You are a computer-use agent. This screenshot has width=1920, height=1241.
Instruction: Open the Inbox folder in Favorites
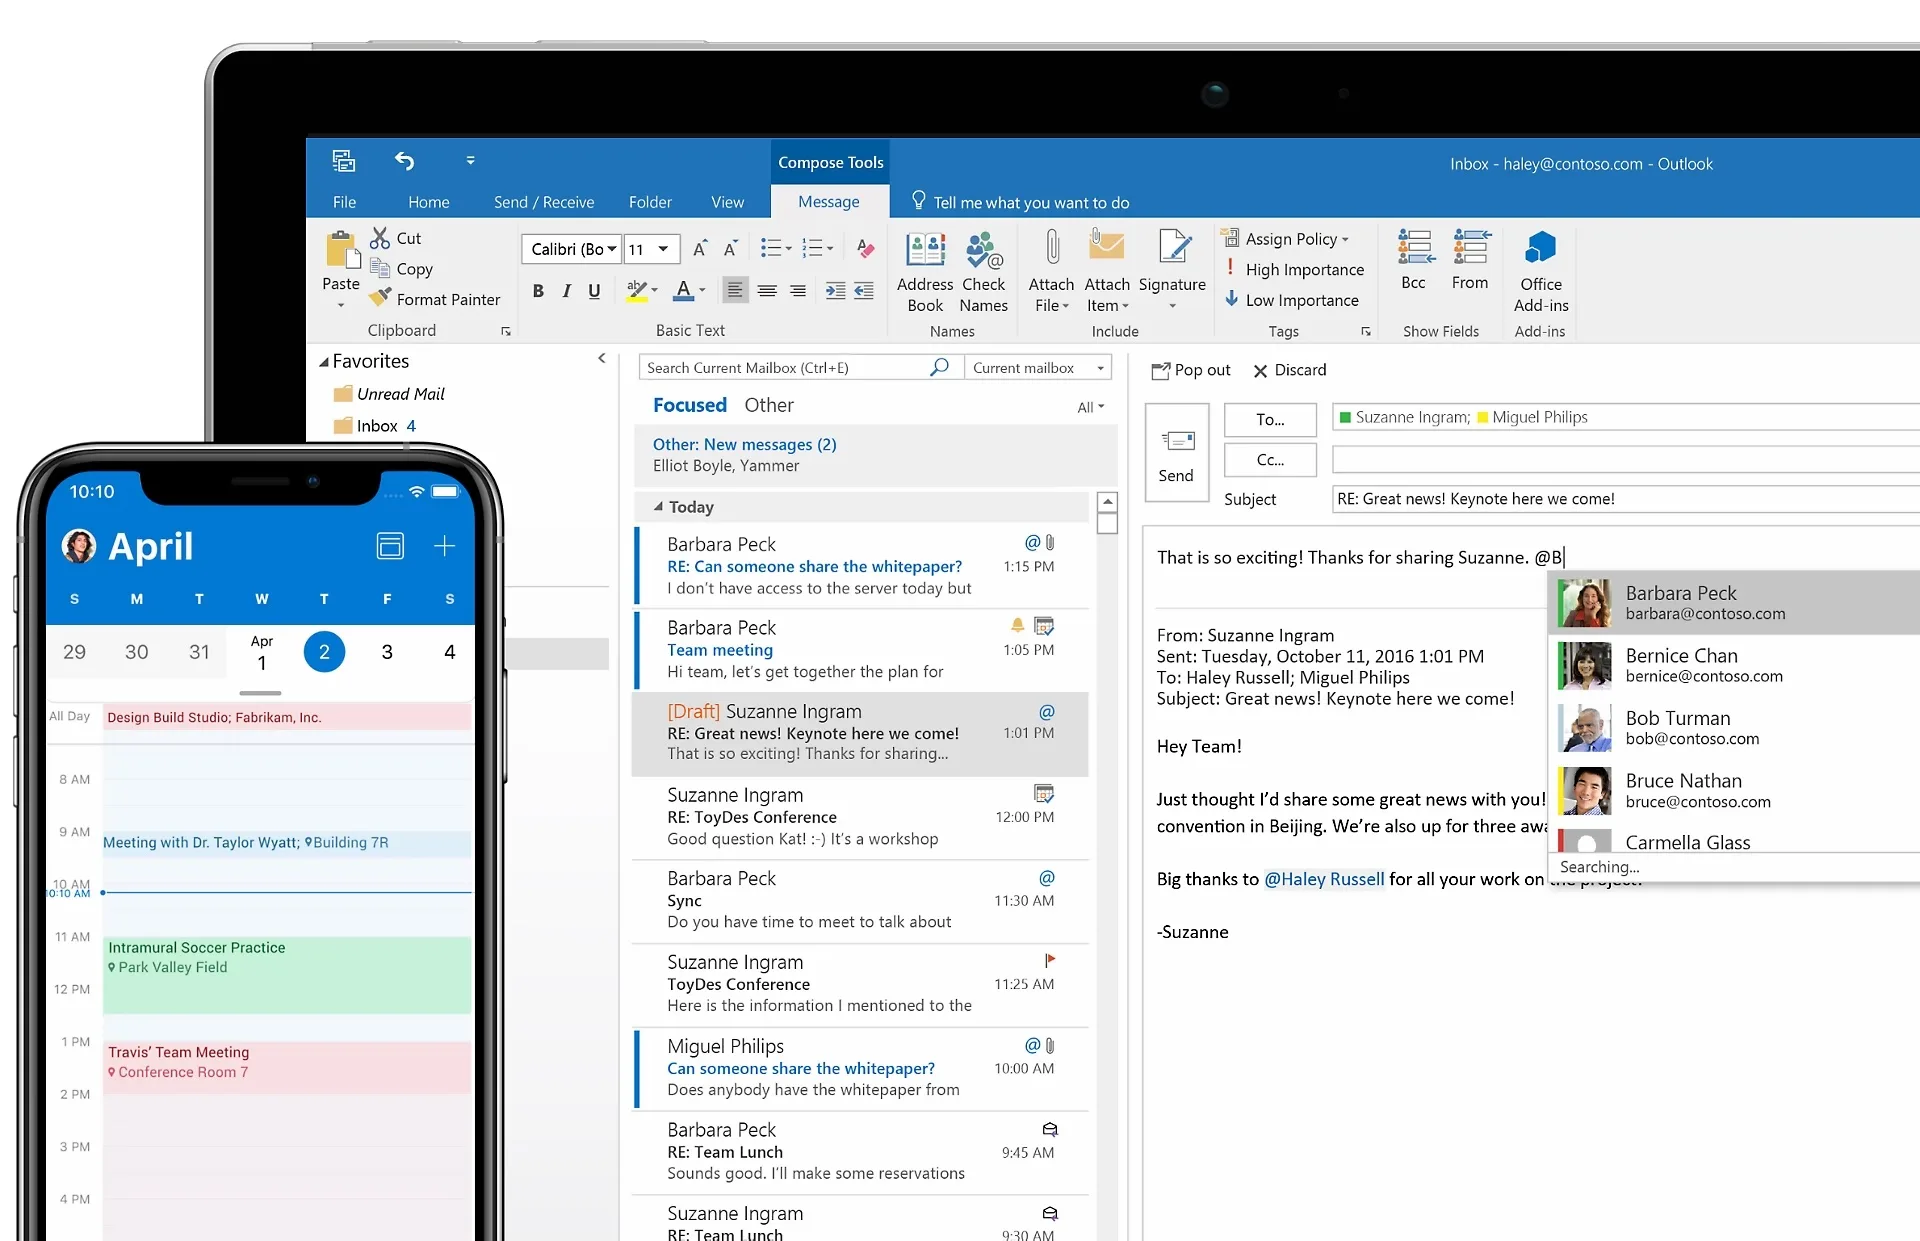point(375,426)
